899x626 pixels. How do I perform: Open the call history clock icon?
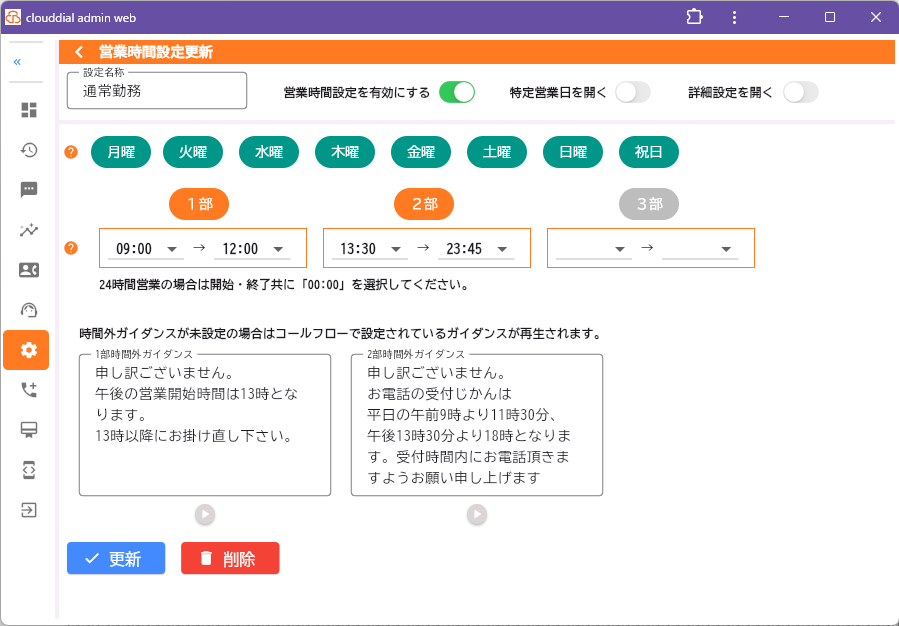coord(28,150)
